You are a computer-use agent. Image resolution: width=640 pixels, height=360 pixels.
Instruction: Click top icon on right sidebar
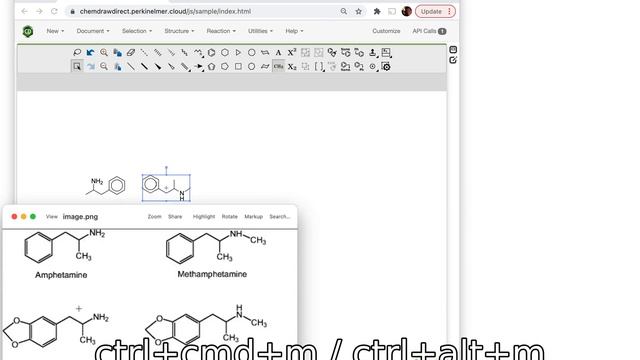point(453,49)
